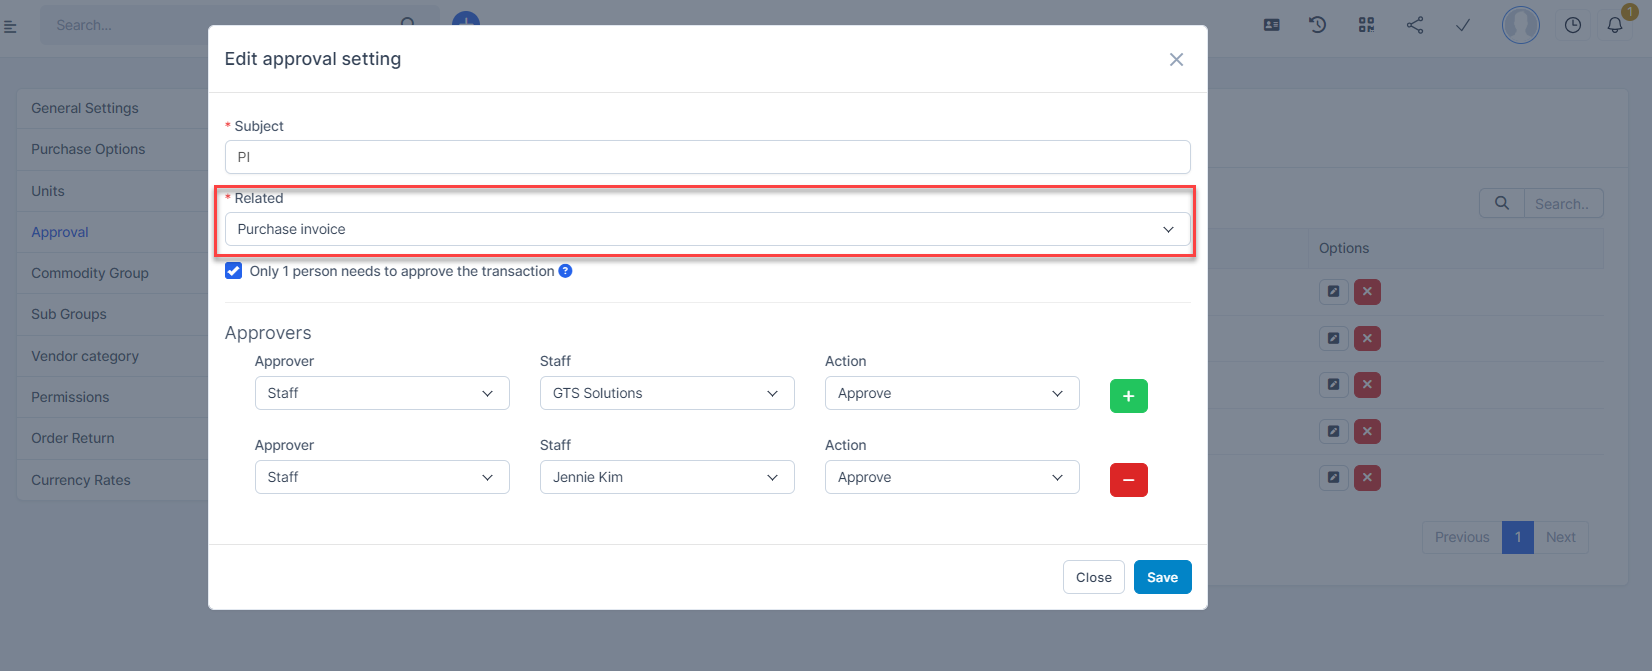Uncheck 'Only 1 person needs to approve'
Image resolution: width=1652 pixels, height=671 pixels.
pos(234,271)
